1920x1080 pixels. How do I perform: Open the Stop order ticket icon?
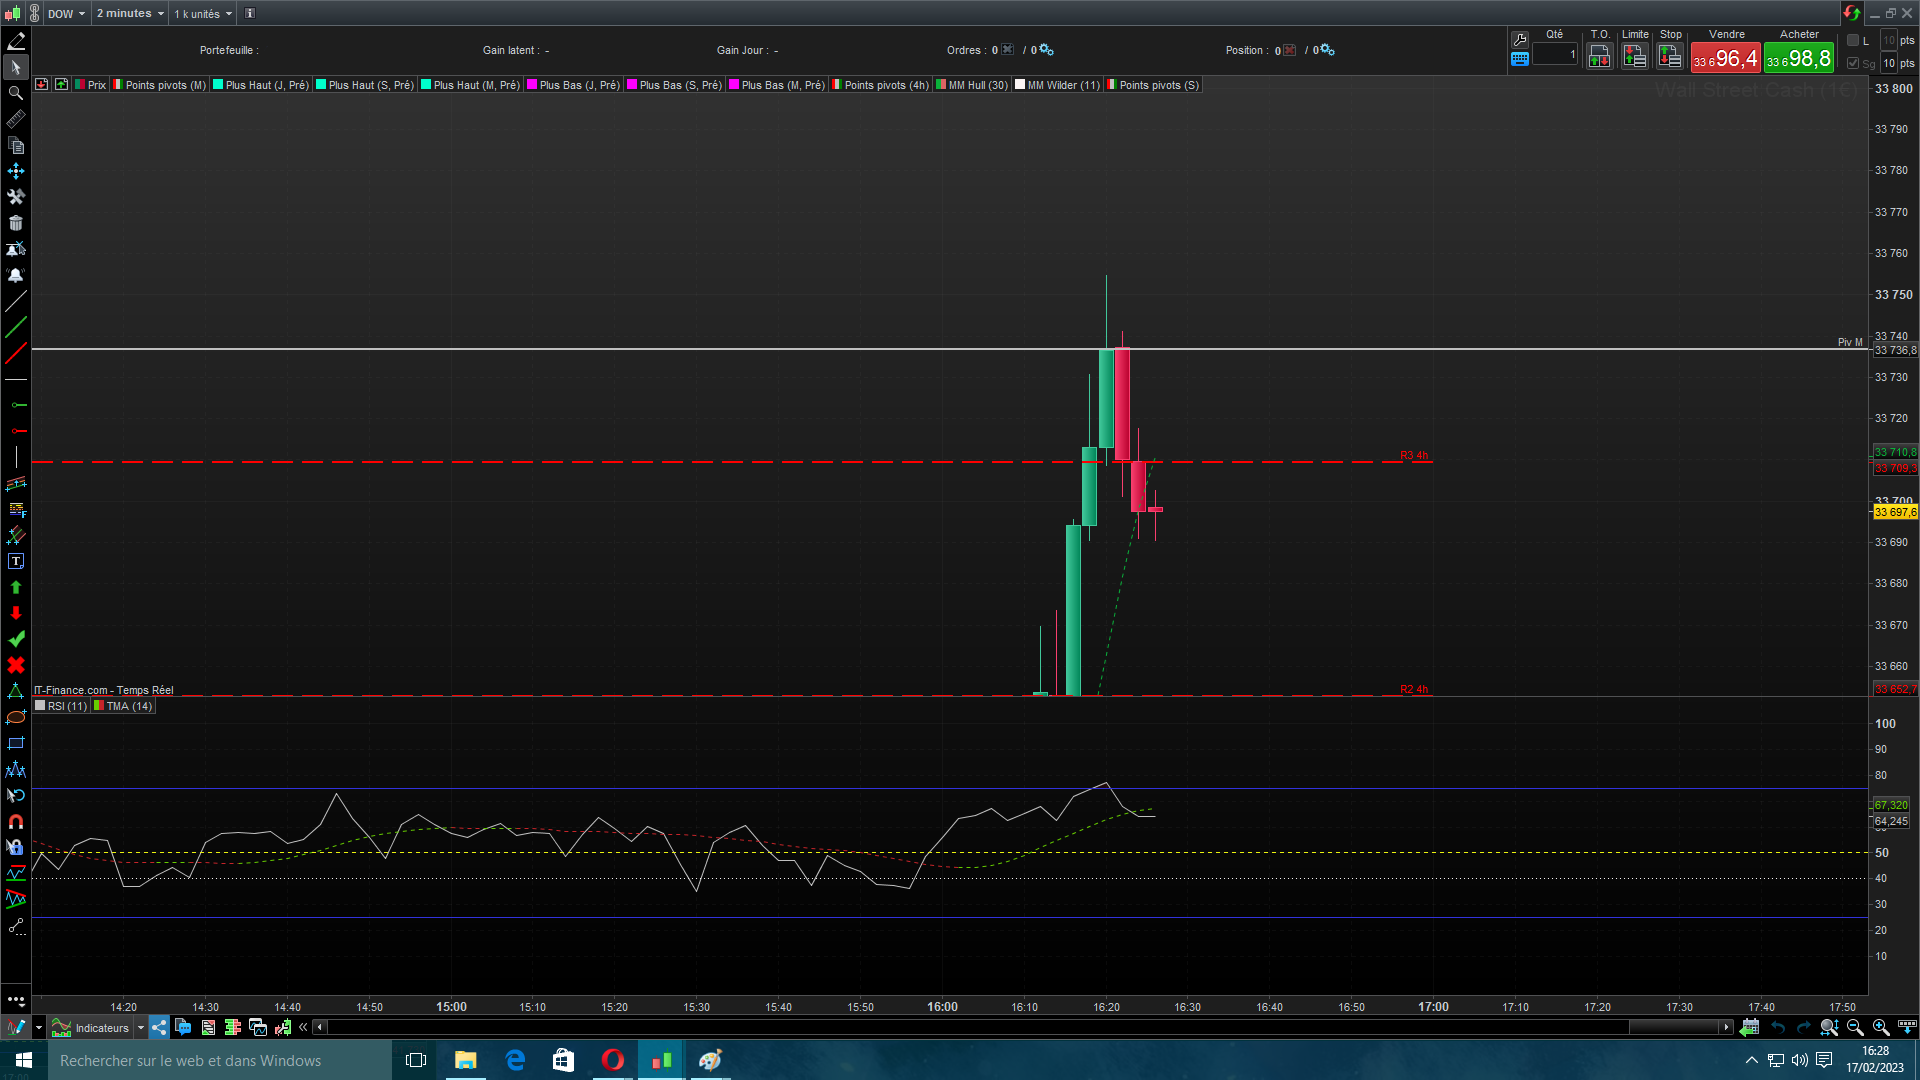pyautogui.click(x=1669, y=57)
